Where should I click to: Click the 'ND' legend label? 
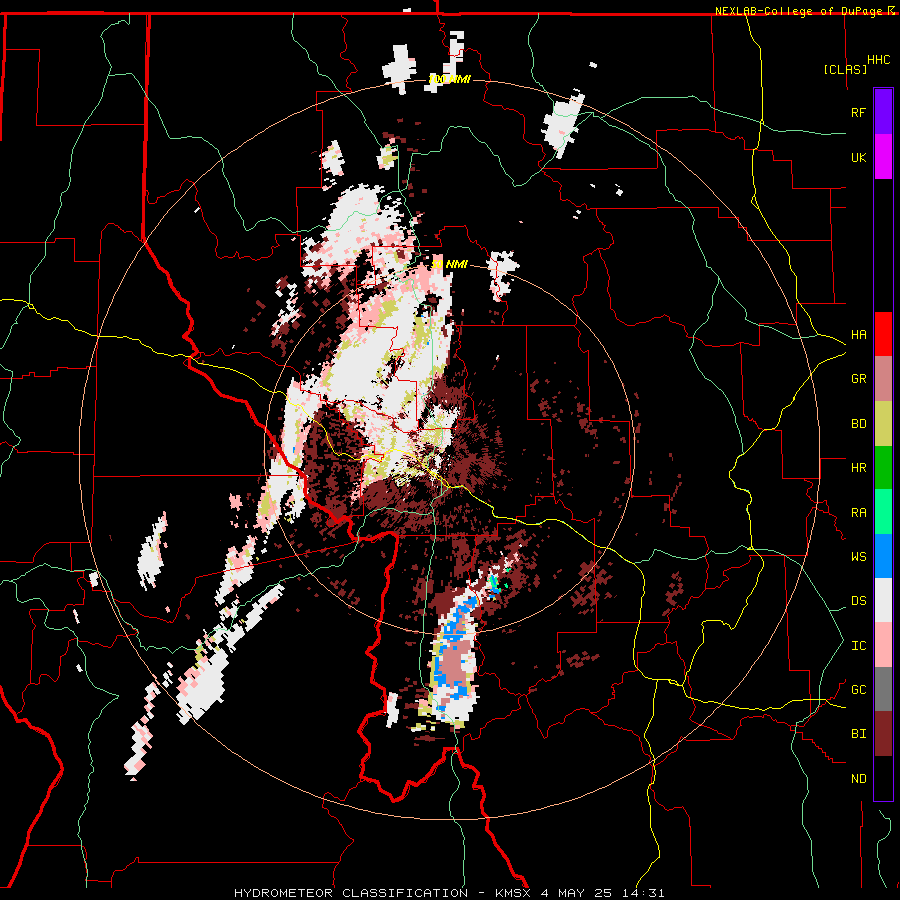[x=858, y=779]
